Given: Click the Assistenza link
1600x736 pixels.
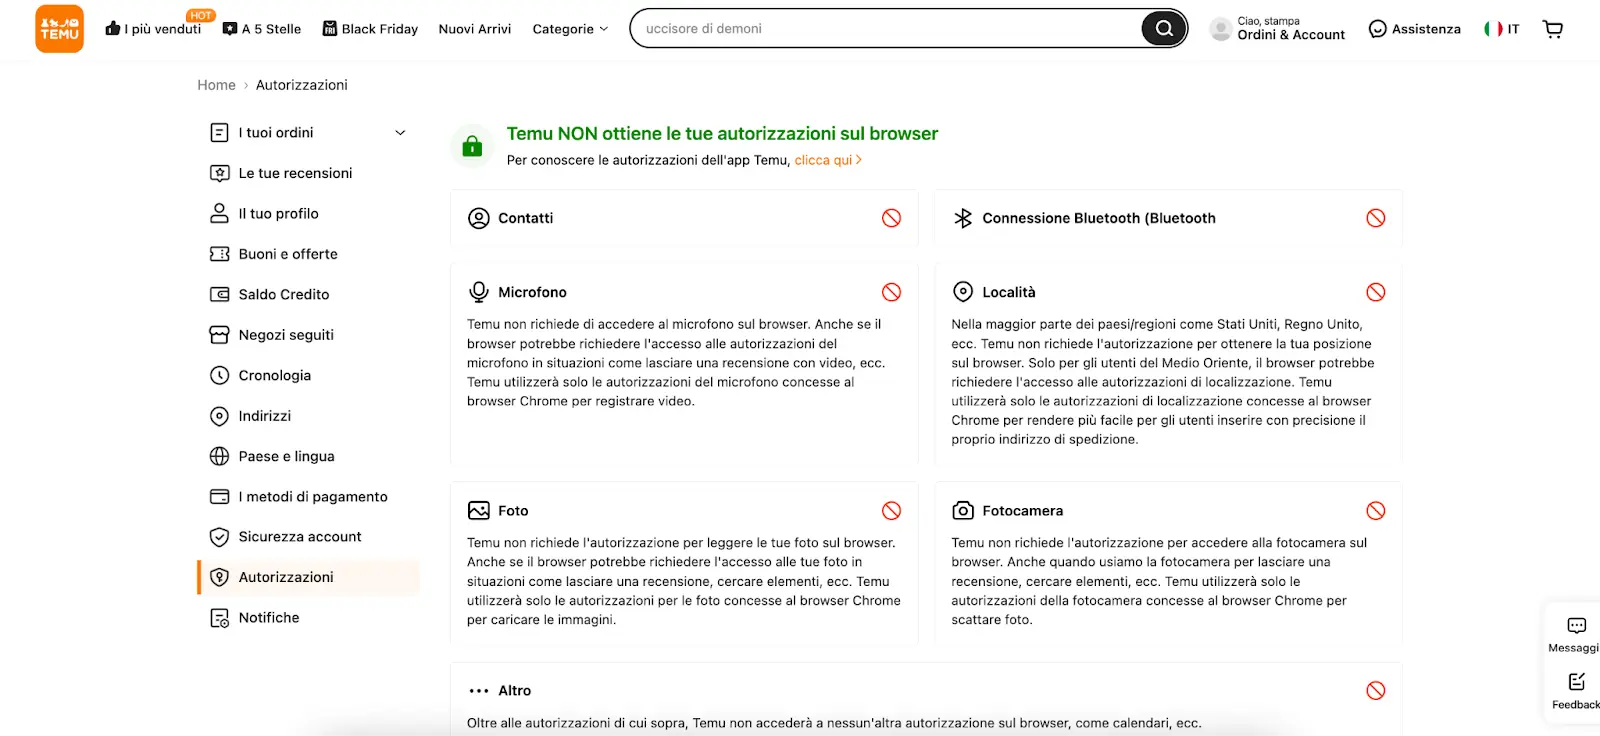Looking at the screenshot, I should tap(1426, 29).
